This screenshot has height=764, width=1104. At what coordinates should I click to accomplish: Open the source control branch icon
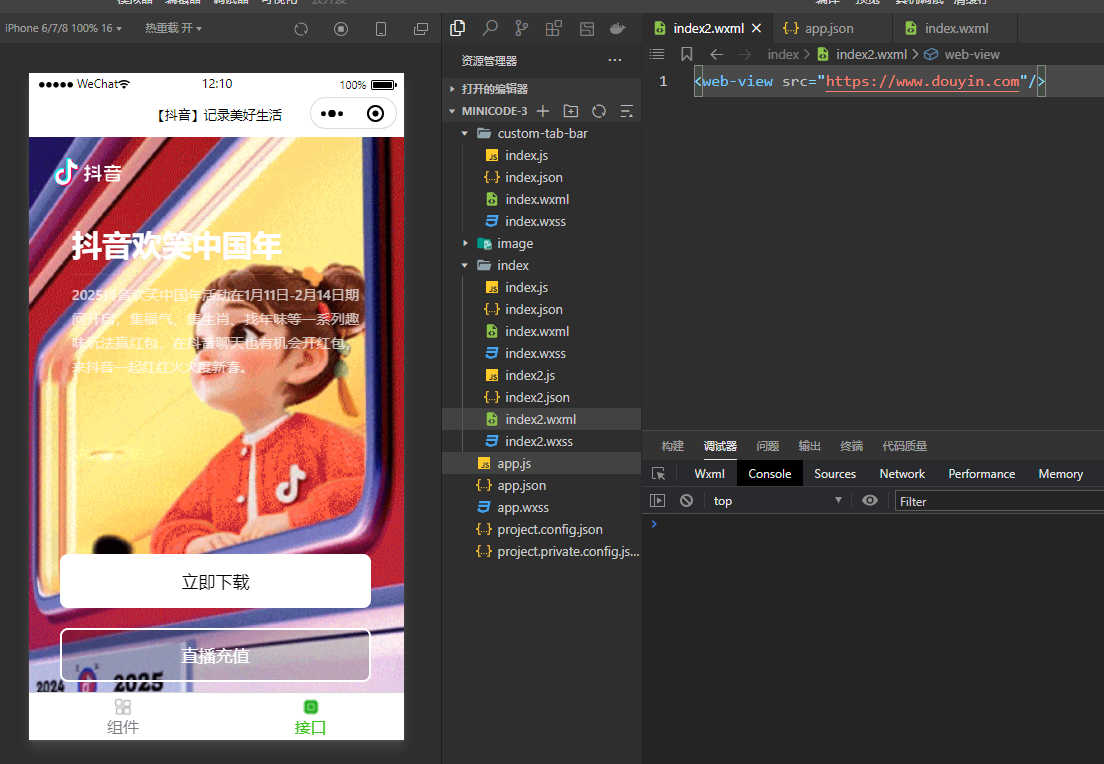point(522,28)
